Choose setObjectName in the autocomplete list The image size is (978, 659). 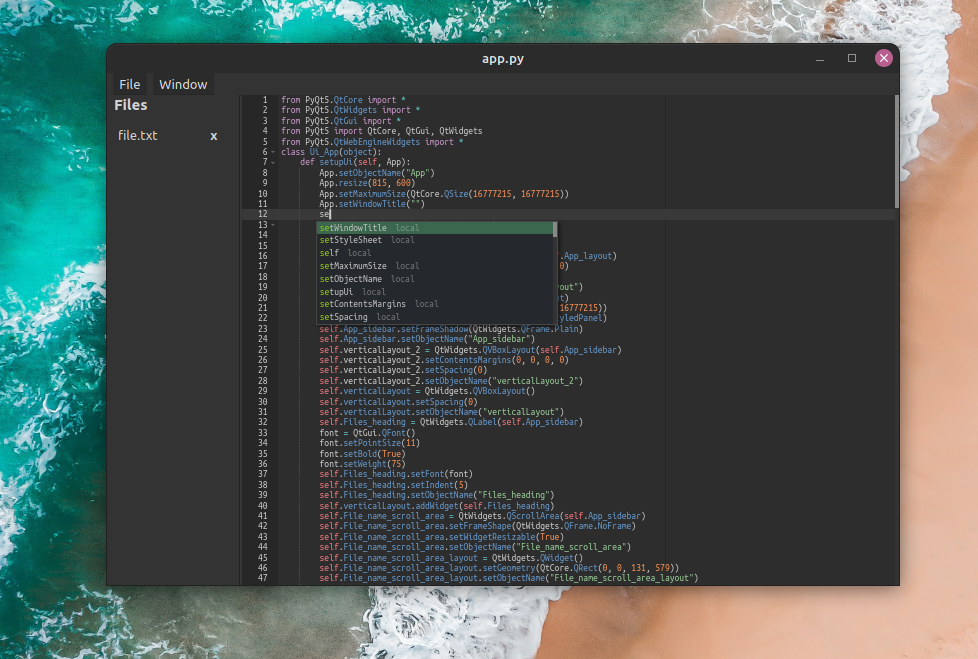(x=435, y=279)
